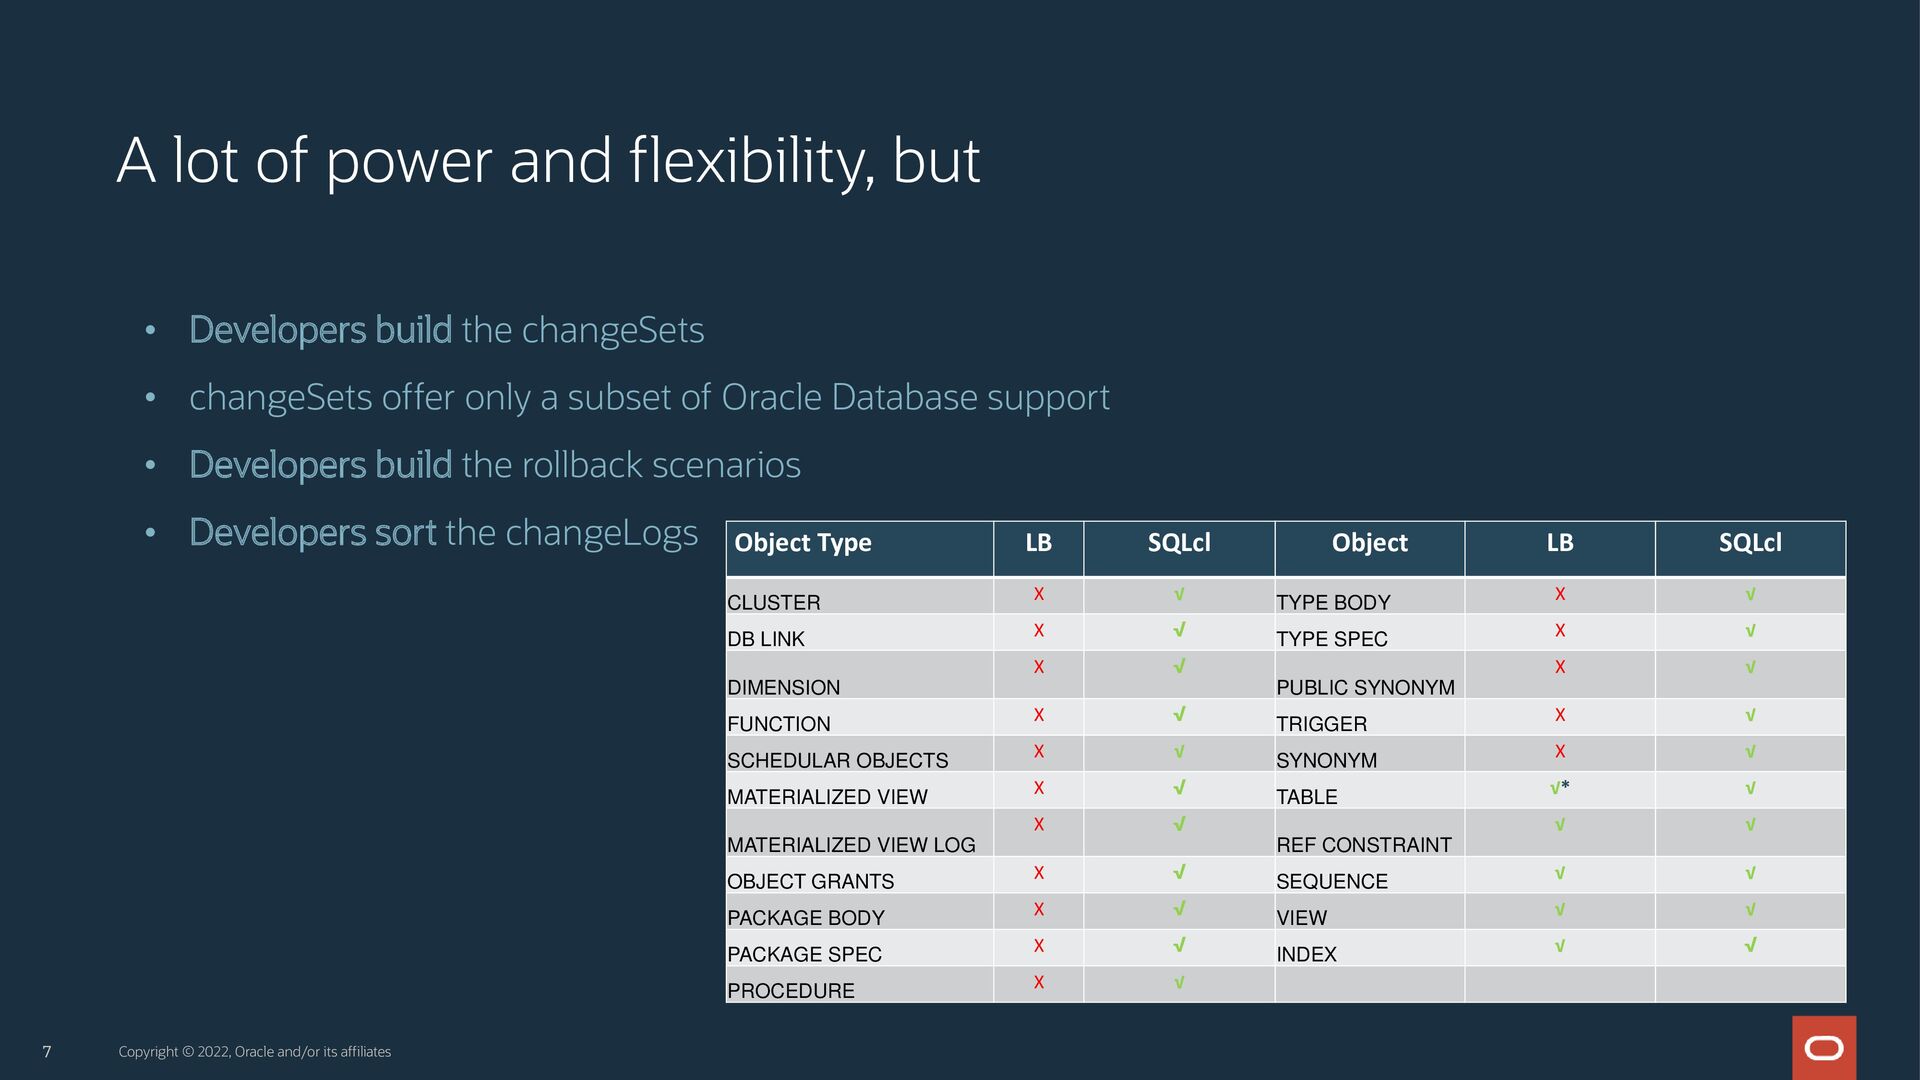
Task: Click the green check for SEQUENCE under SQLcl
Action: tap(1750, 874)
